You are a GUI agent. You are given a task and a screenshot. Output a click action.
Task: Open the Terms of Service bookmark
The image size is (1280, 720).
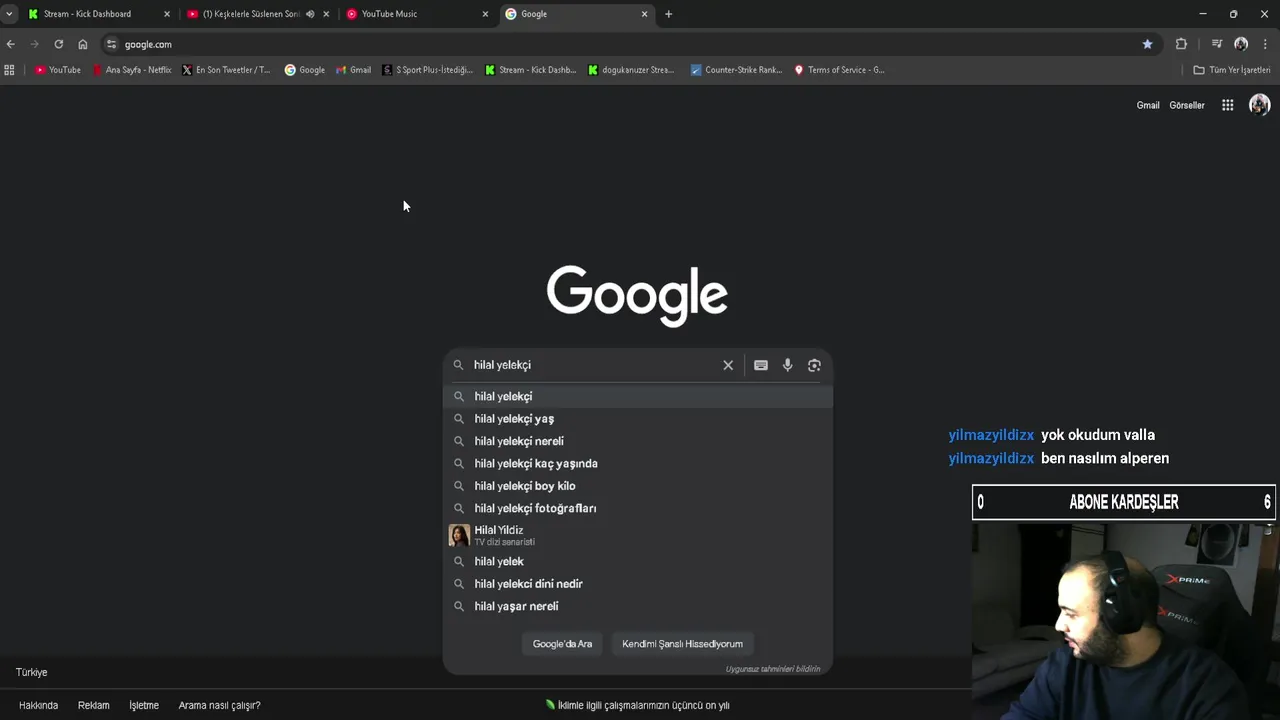point(839,70)
